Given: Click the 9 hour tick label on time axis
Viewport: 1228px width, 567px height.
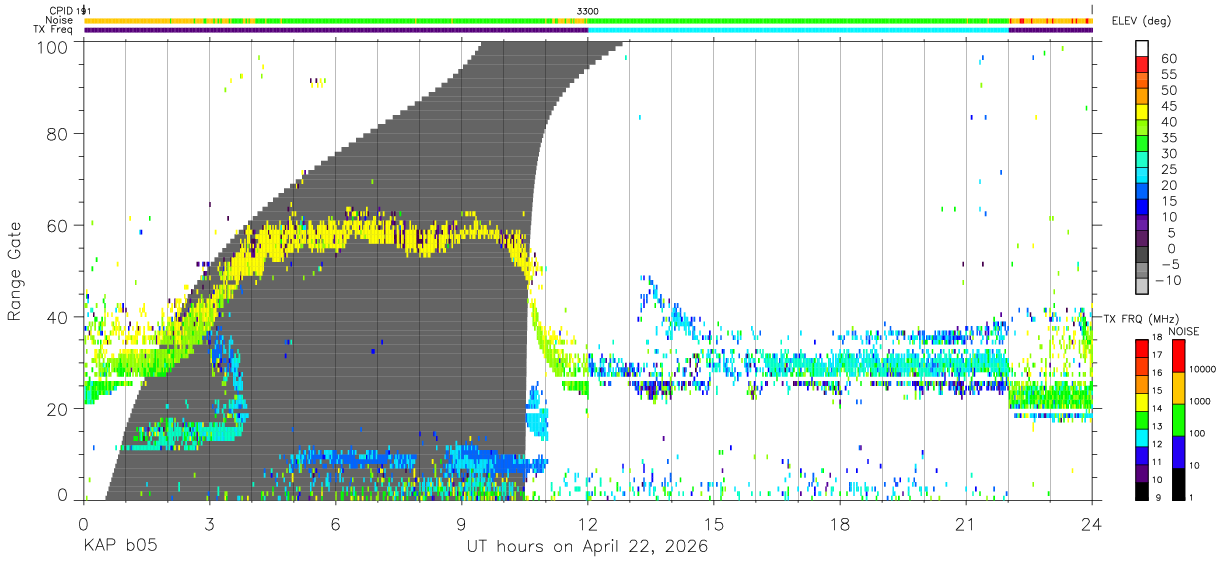Looking at the screenshot, I should tap(461, 524).
